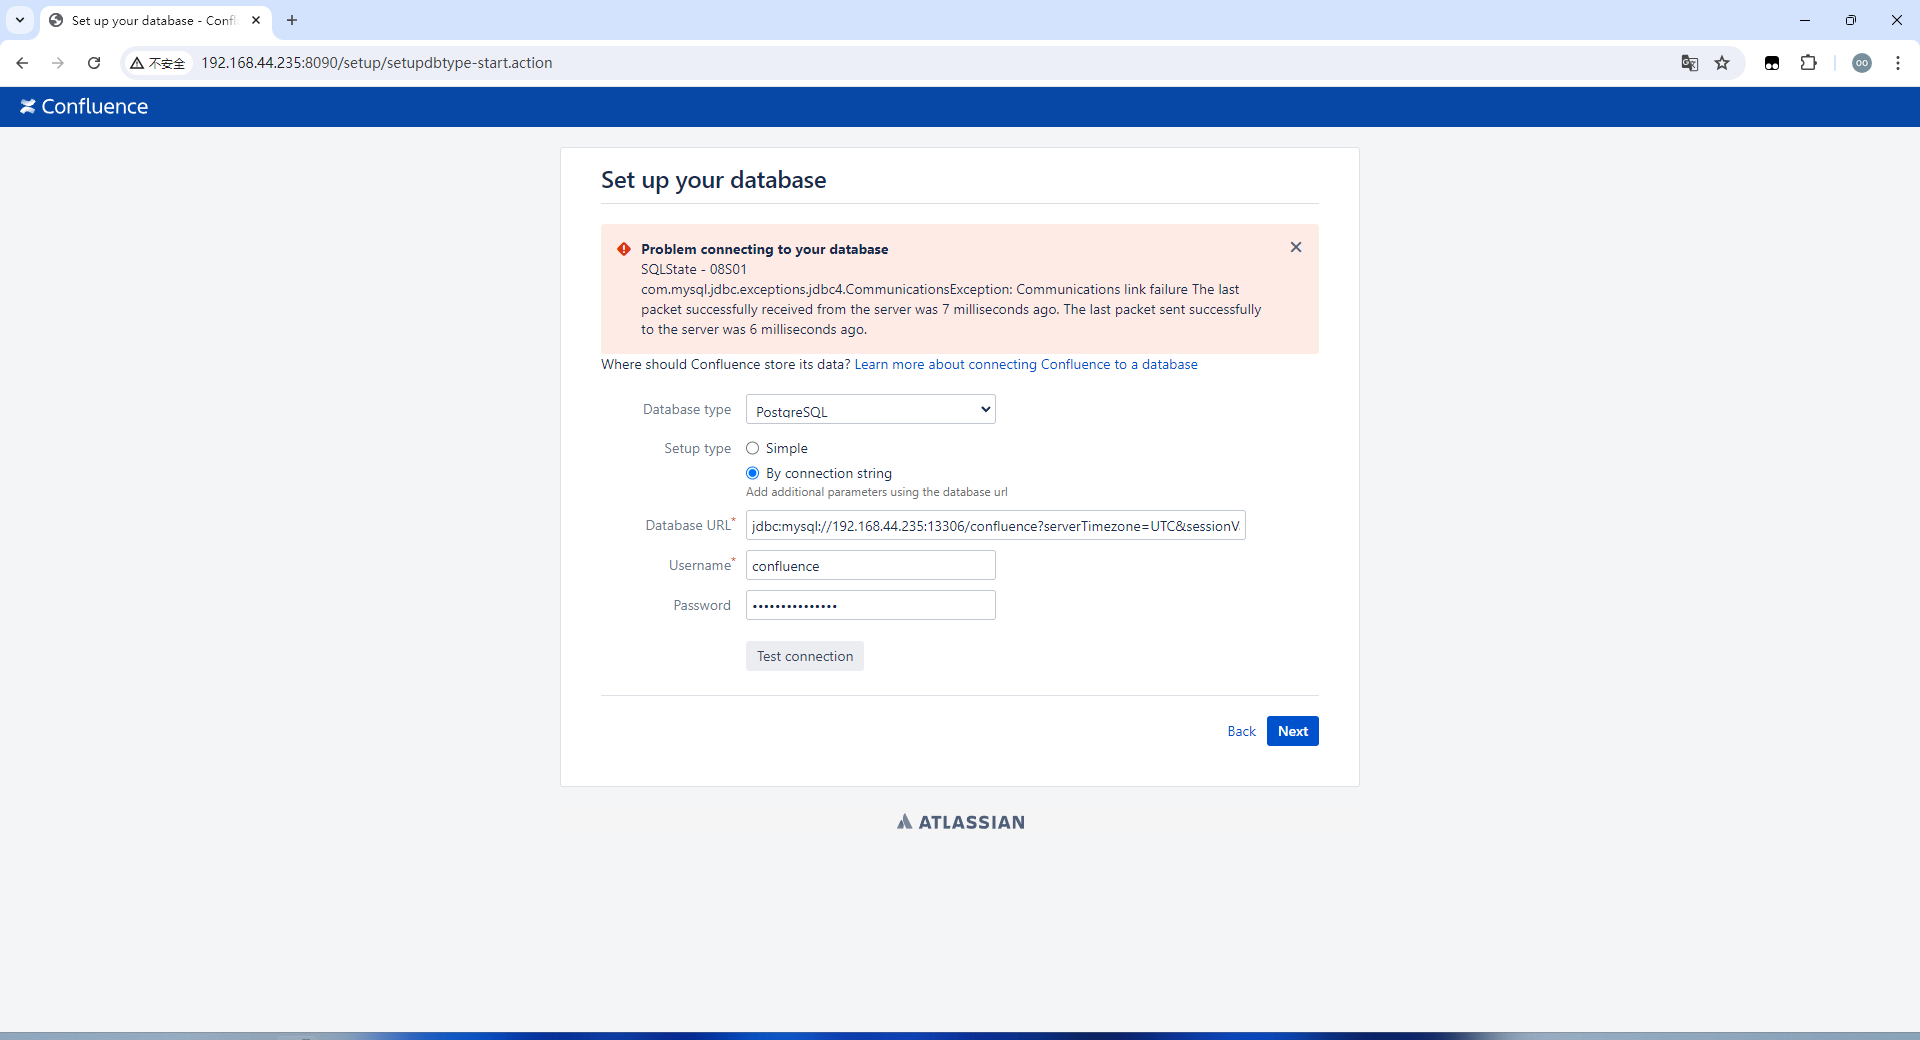Bookmark this page with the star icon
Screen dimensions: 1920x1040
(x=1722, y=63)
